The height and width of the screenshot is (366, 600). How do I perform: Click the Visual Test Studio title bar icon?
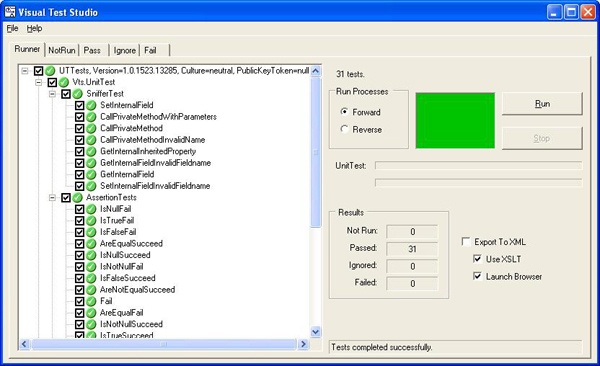[x=10, y=12]
